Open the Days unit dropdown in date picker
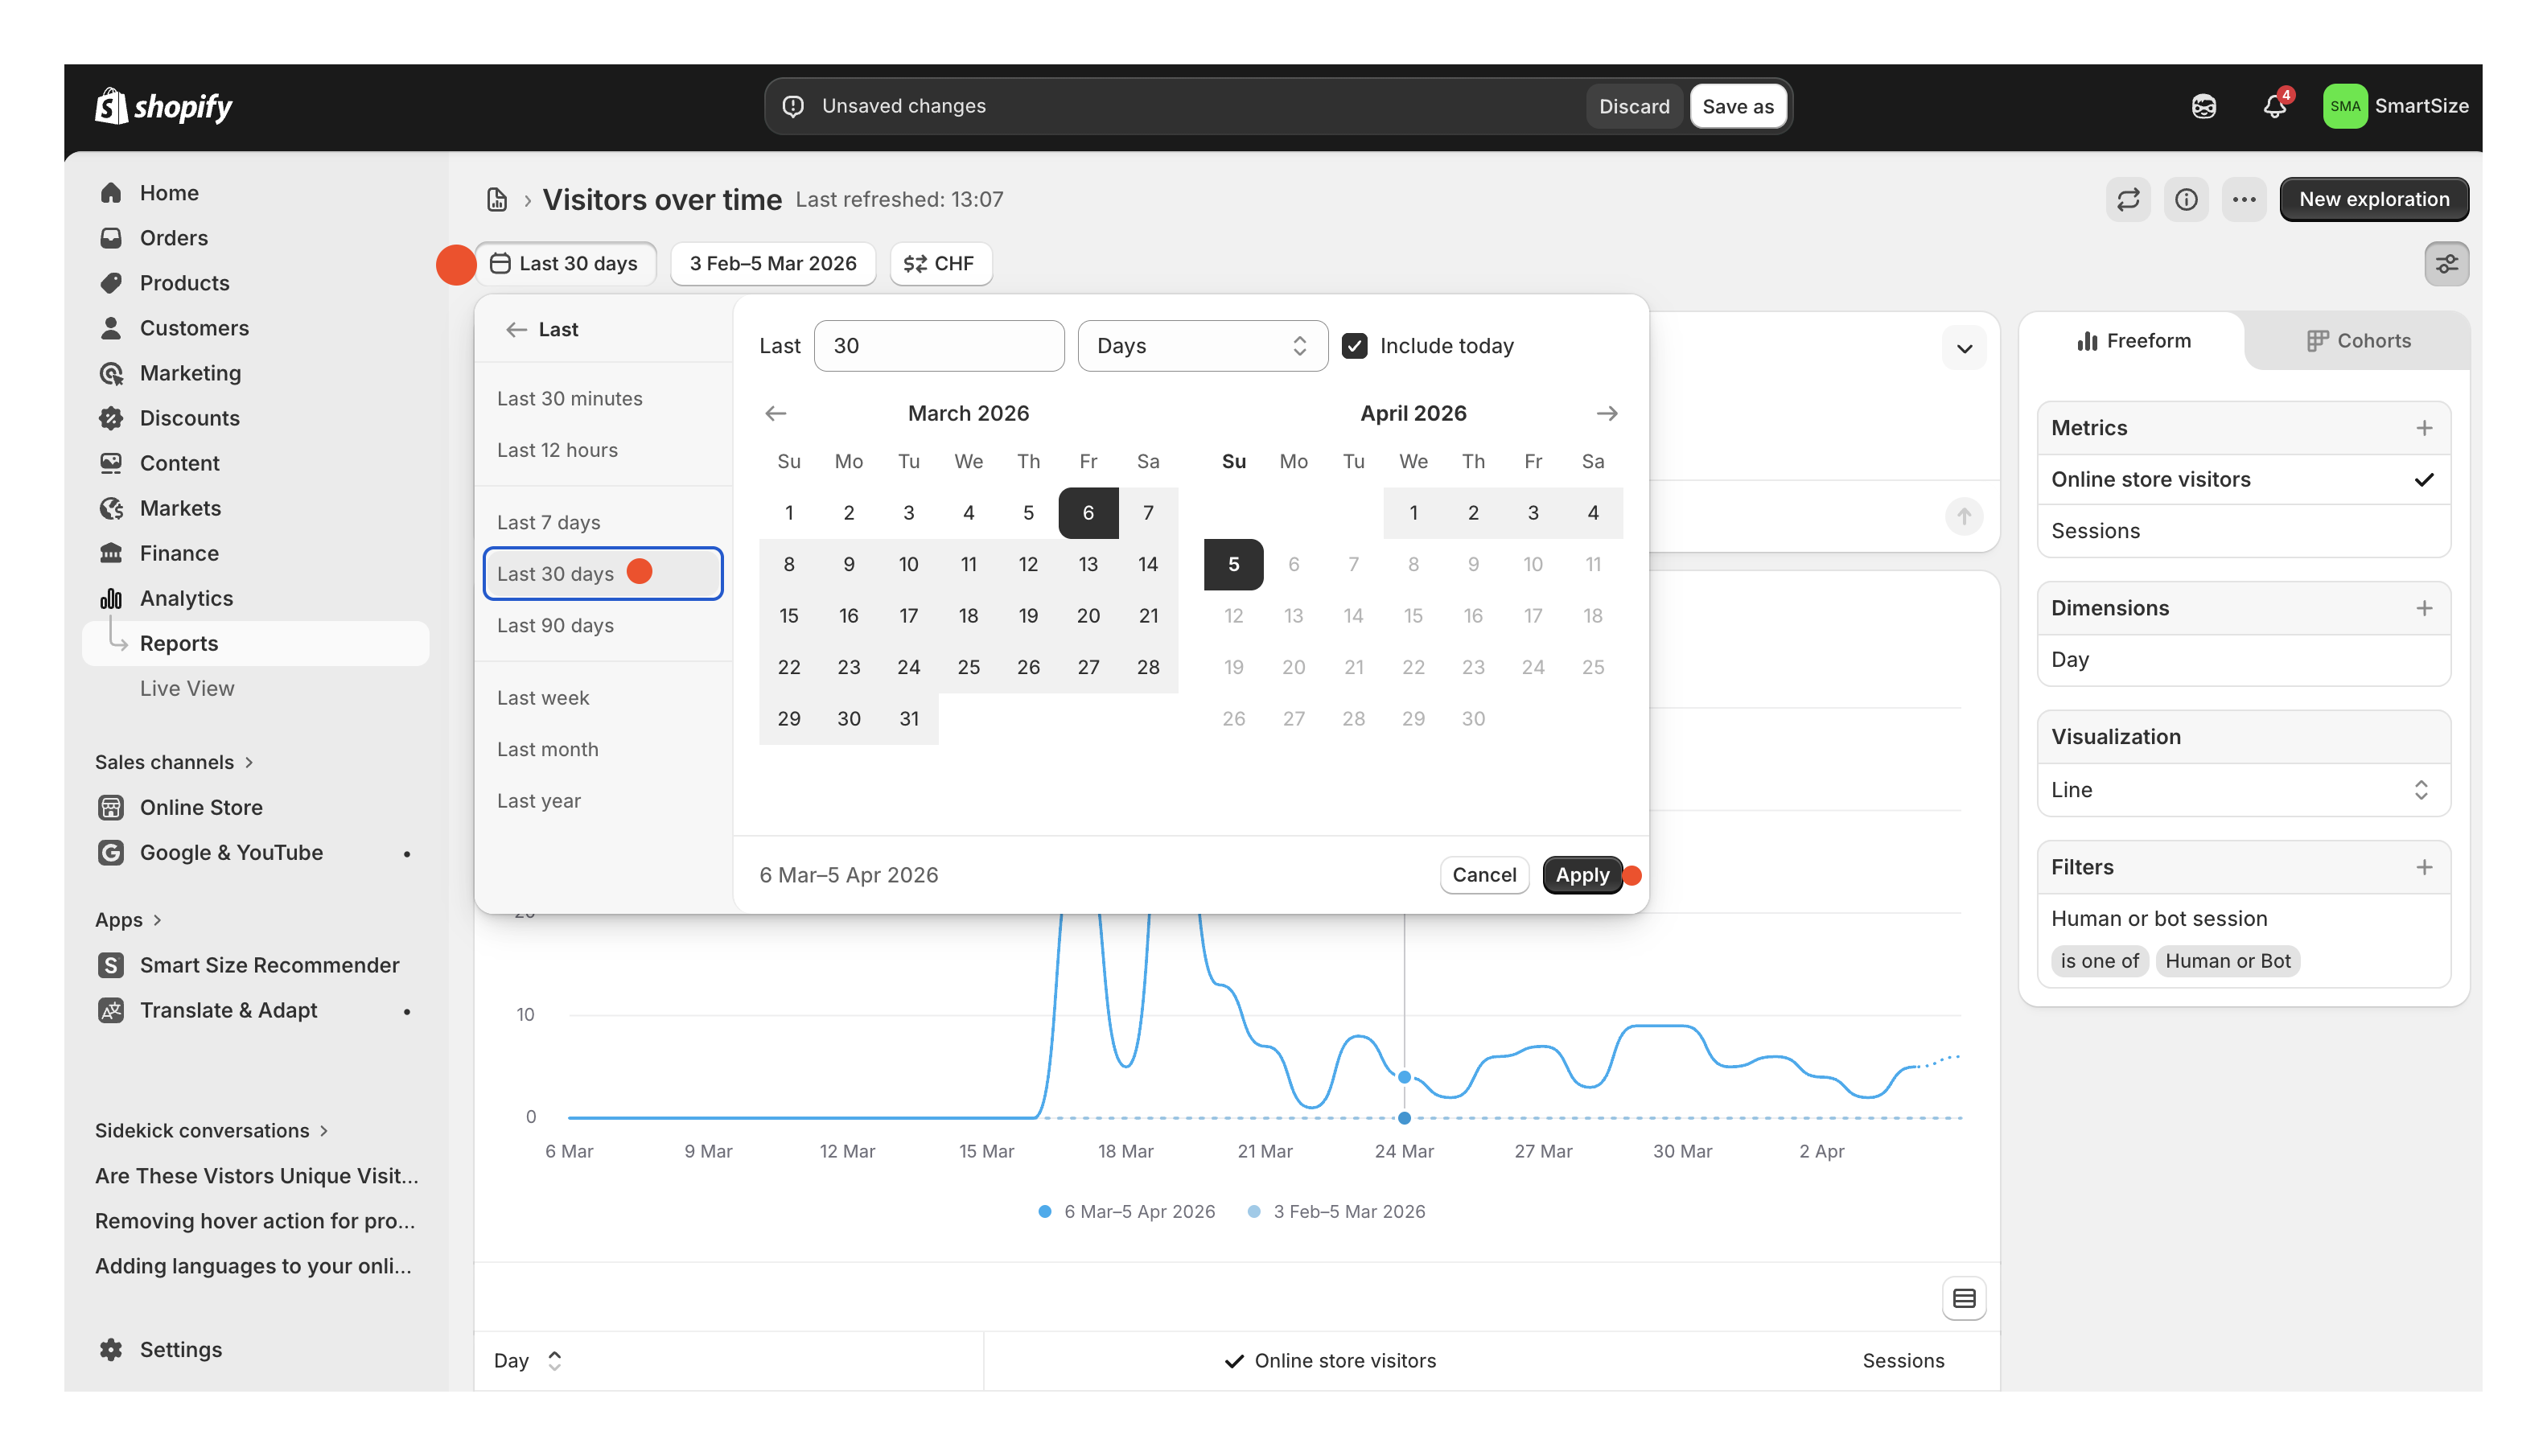The height and width of the screenshot is (1456, 2547). coord(1202,345)
